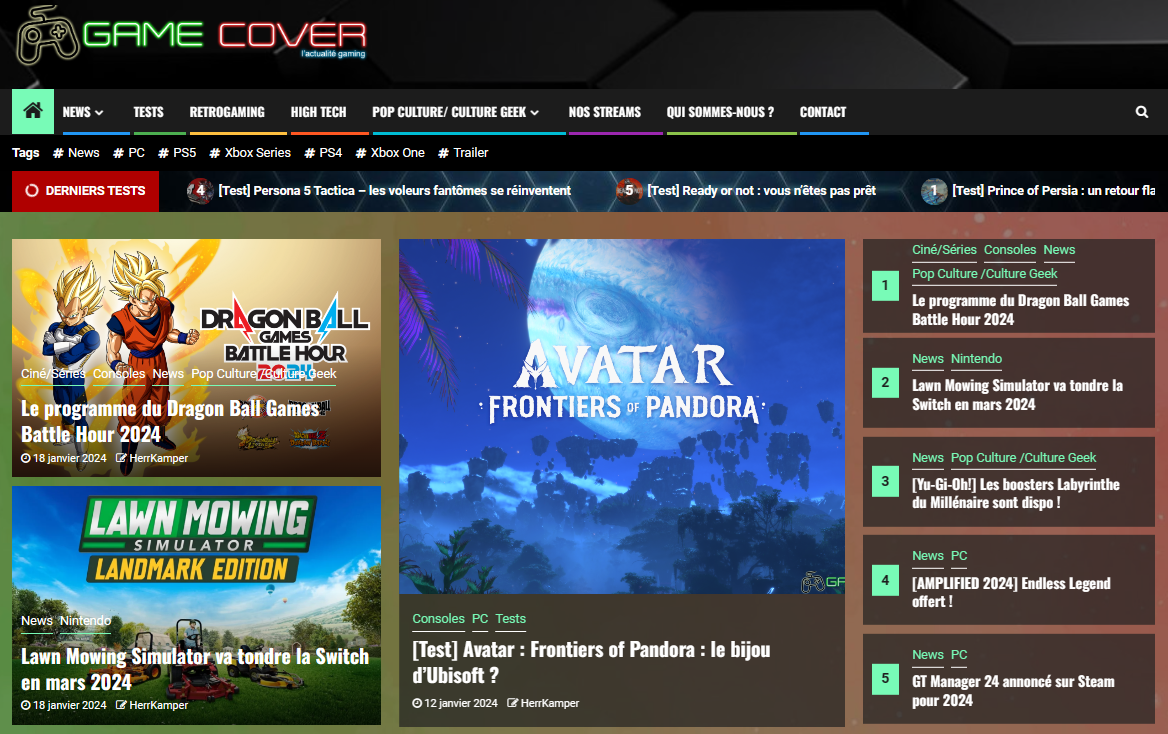Select the # PS4 tag

323,153
